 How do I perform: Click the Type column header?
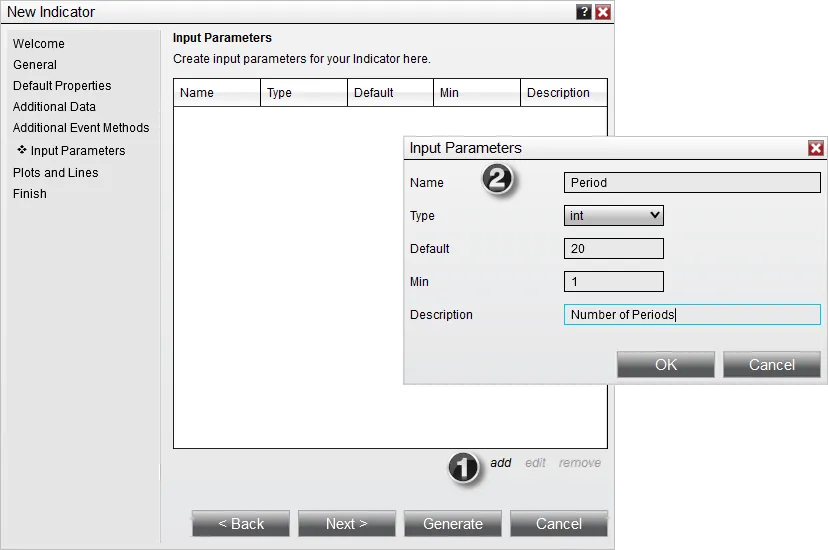tap(304, 93)
